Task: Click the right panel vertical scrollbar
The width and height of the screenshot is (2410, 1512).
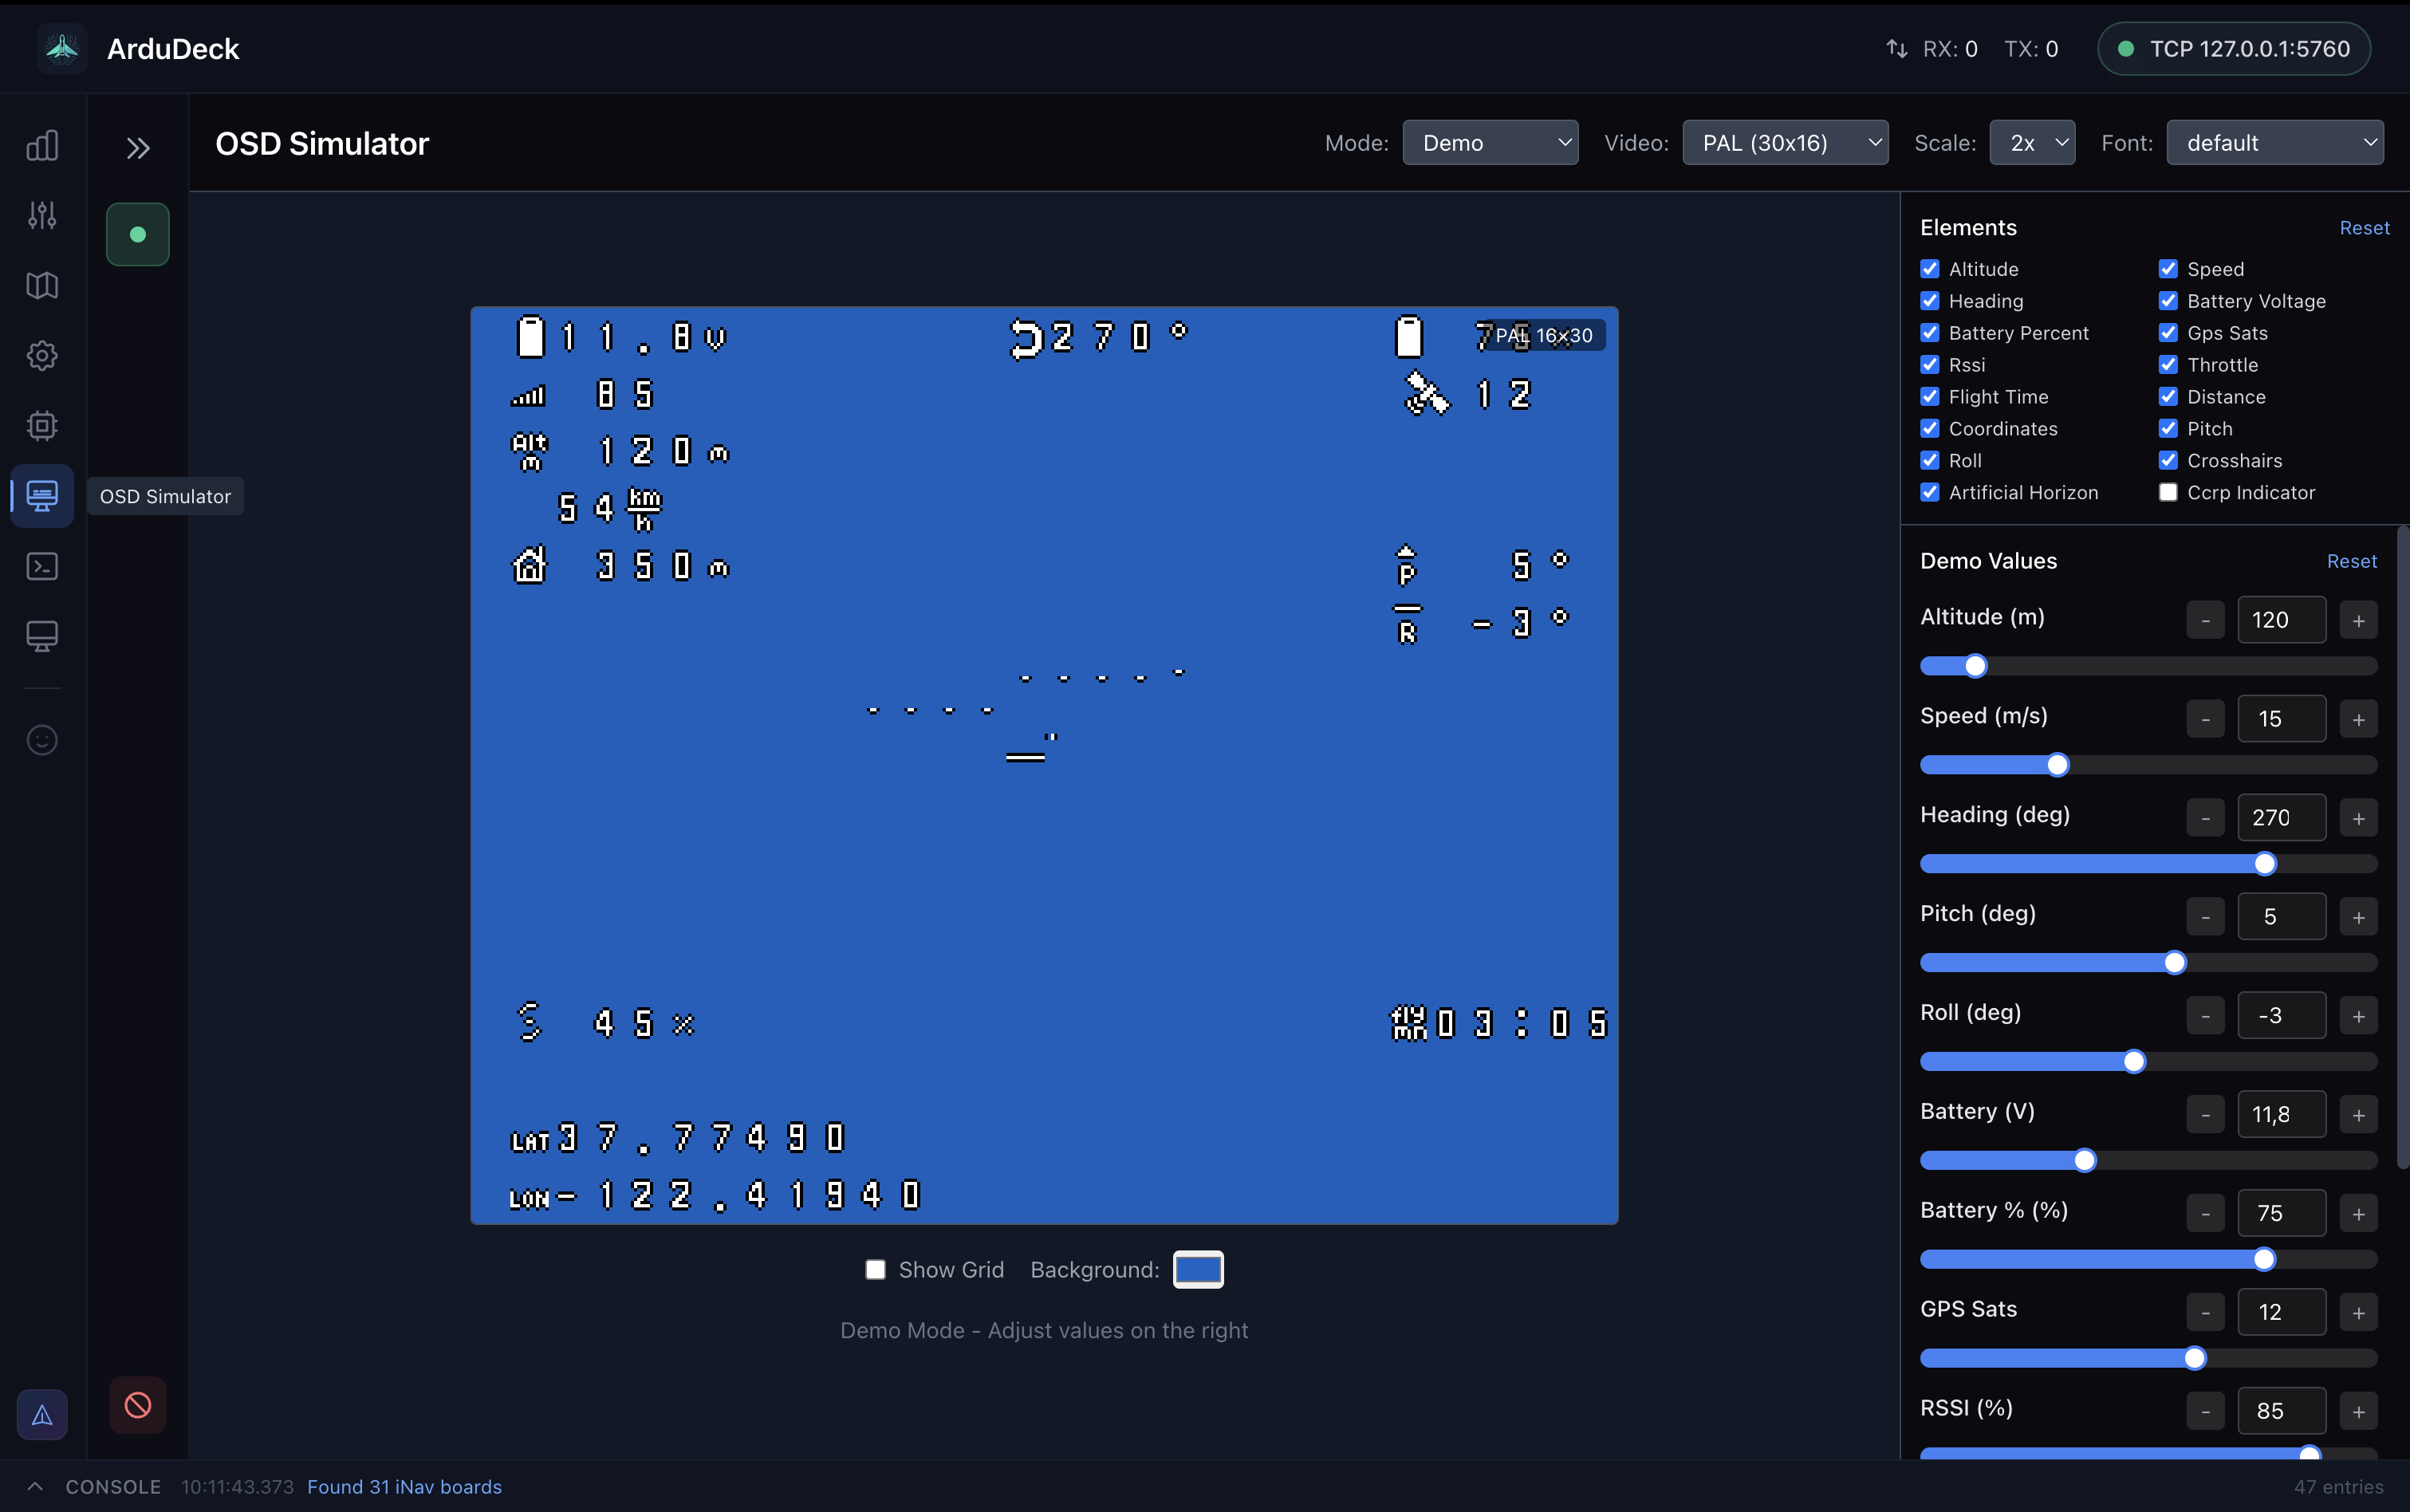Action: [x=2403, y=848]
